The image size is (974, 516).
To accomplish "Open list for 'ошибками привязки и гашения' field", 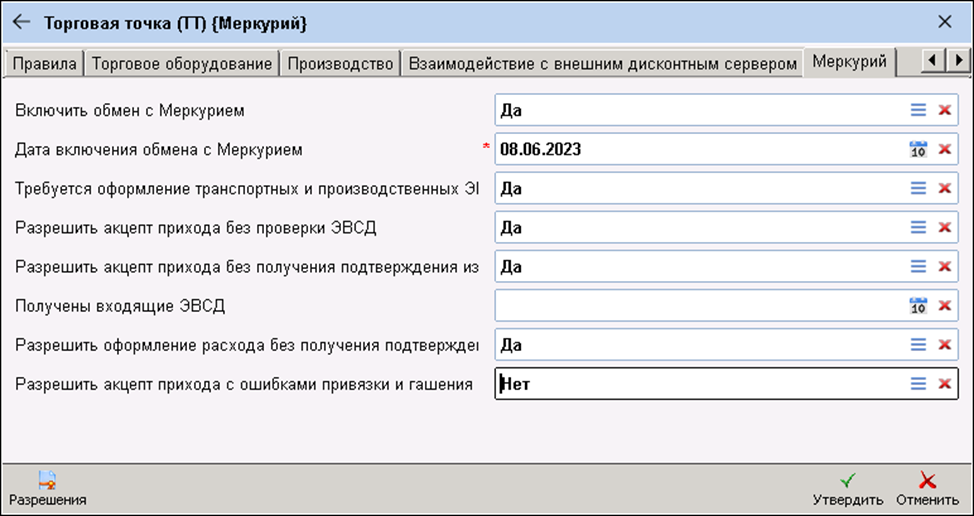I will (918, 383).
